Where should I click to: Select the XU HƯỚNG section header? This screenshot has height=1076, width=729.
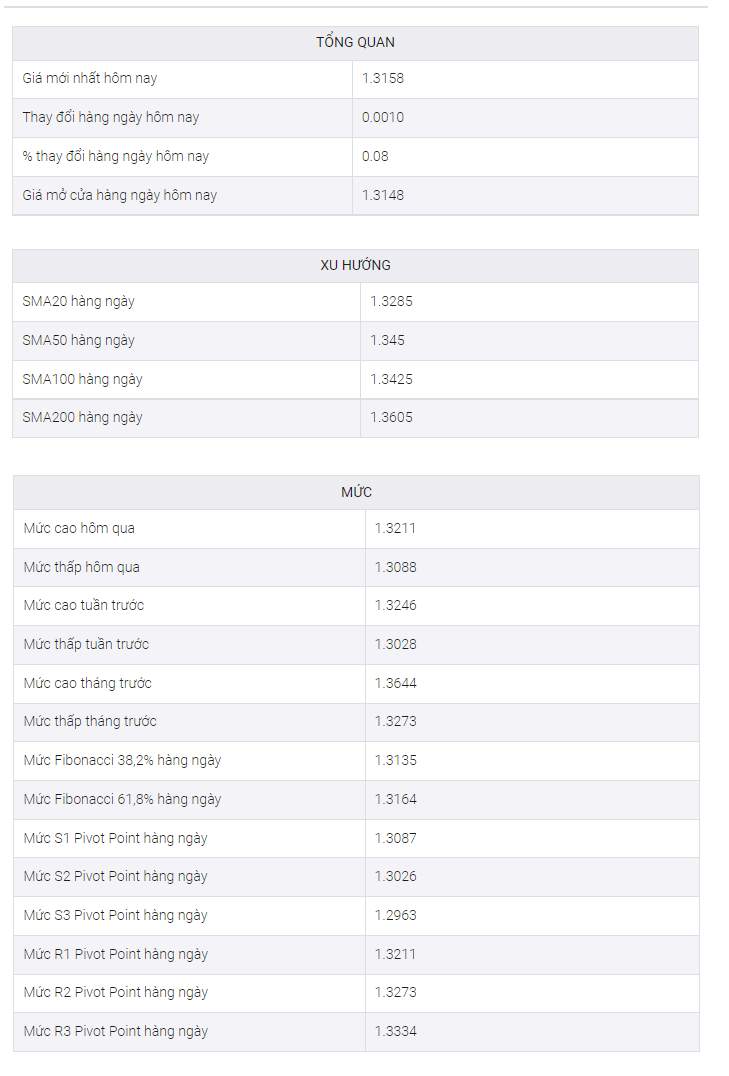pyautogui.click(x=355, y=265)
